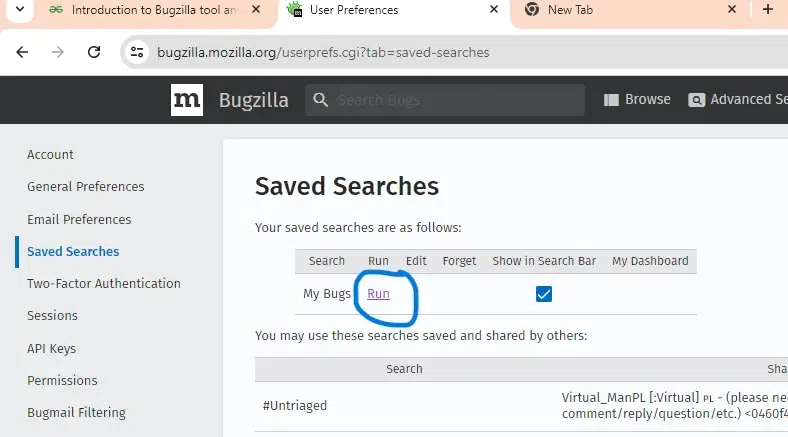Switch to the Introduction to Bugzilla tool tab
788x437 pixels.
point(153,10)
